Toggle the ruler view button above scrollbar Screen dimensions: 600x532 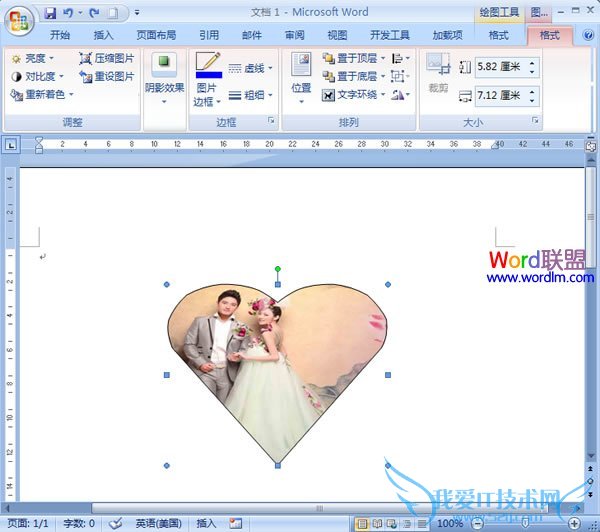click(x=590, y=146)
